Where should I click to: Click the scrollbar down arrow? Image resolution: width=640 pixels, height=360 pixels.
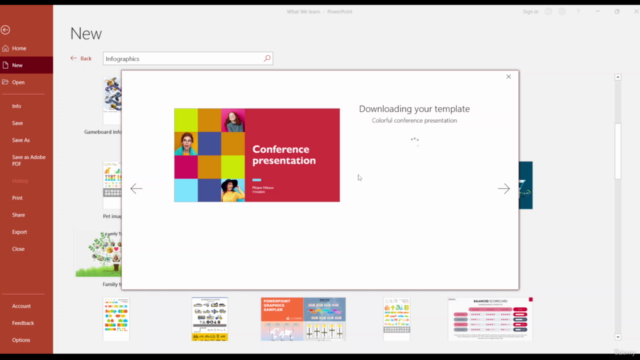pyautogui.click(x=618, y=337)
